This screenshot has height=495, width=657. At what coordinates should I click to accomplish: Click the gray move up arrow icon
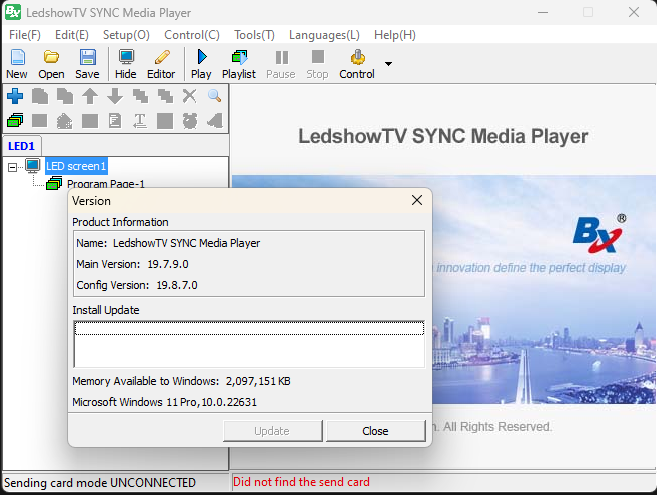coord(90,96)
